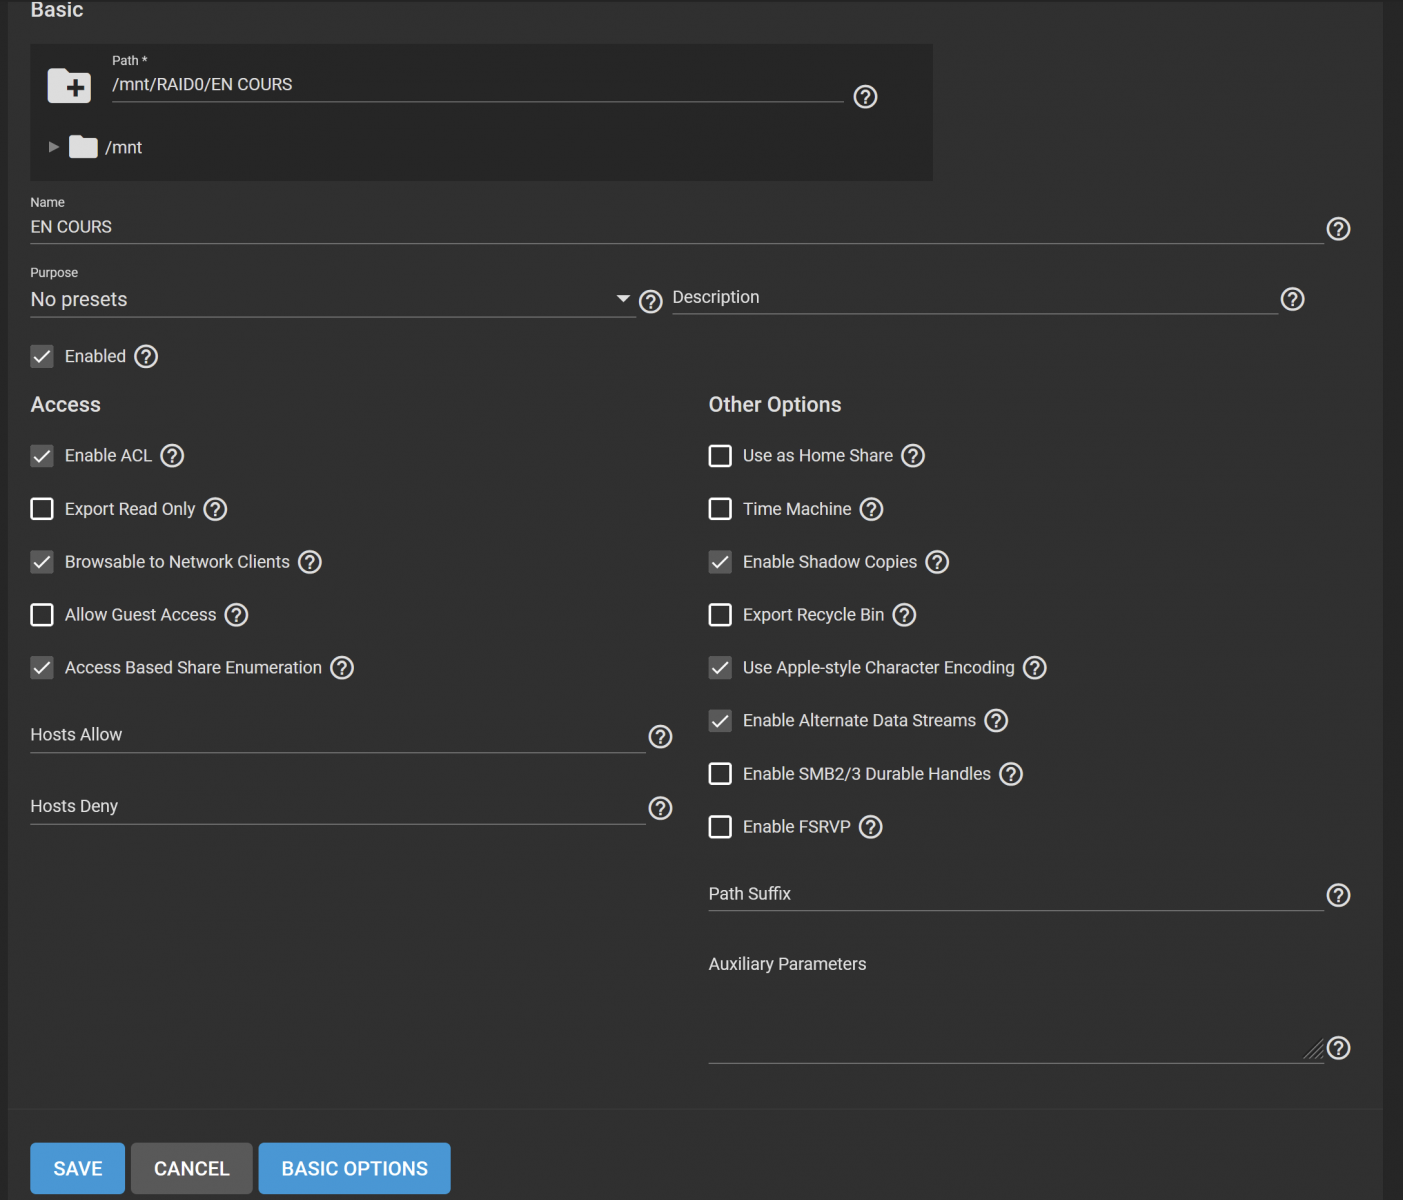Show help for SMB2/3 Durable Handles
This screenshot has height=1200, width=1403.
pyautogui.click(x=1011, y=774)
